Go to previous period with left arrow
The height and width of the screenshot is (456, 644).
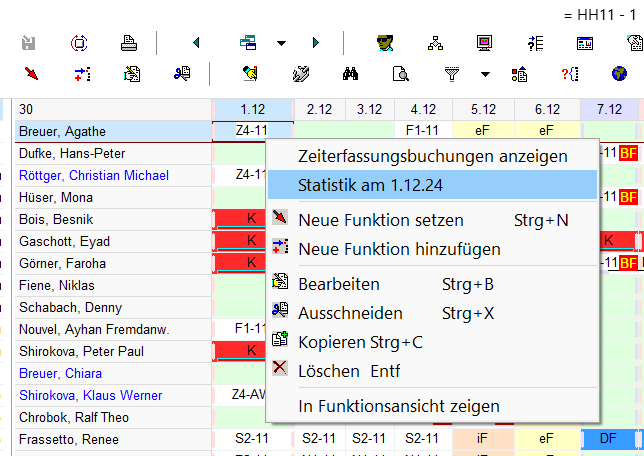[196, 43]
